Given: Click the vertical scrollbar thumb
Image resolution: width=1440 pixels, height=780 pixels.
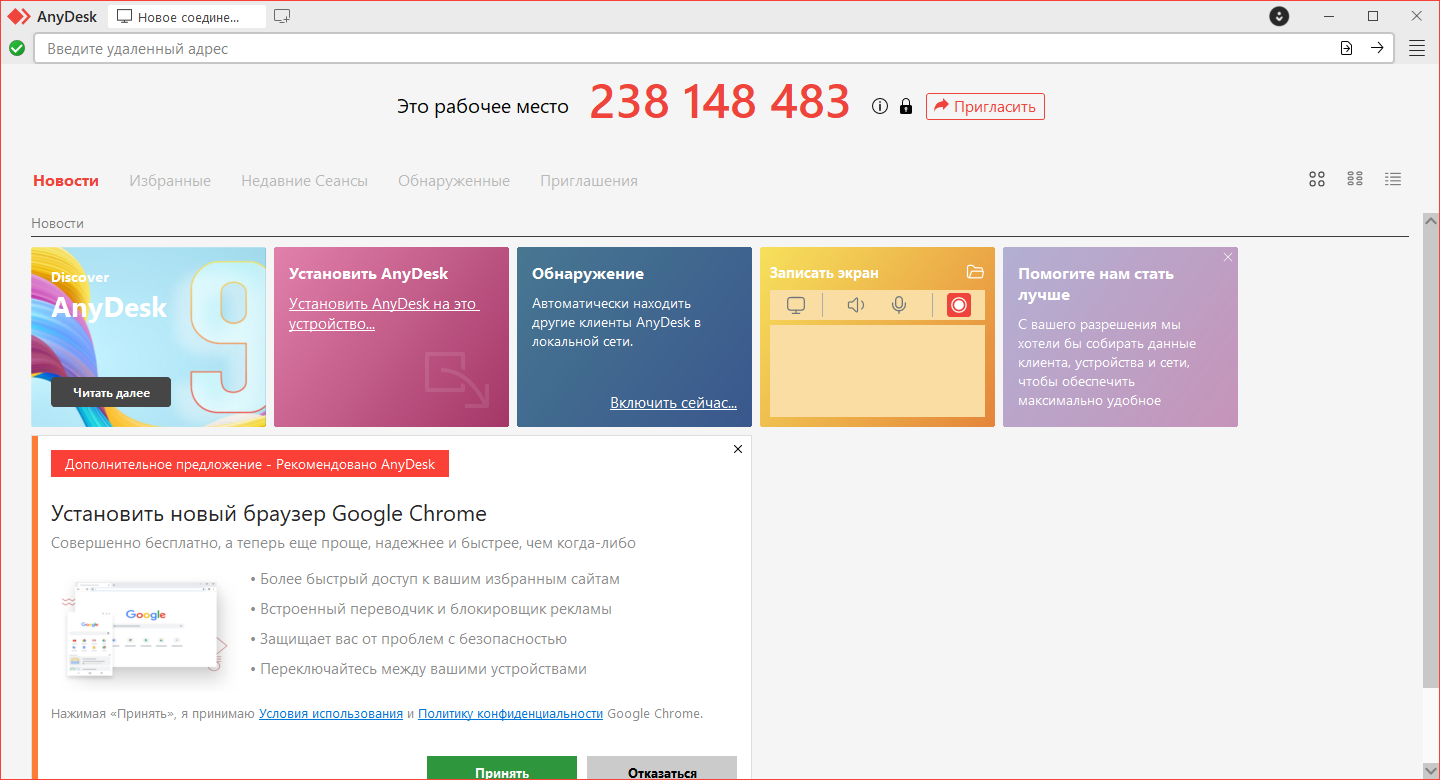Looking at the screenshot, I should (x=1431, y=457).
